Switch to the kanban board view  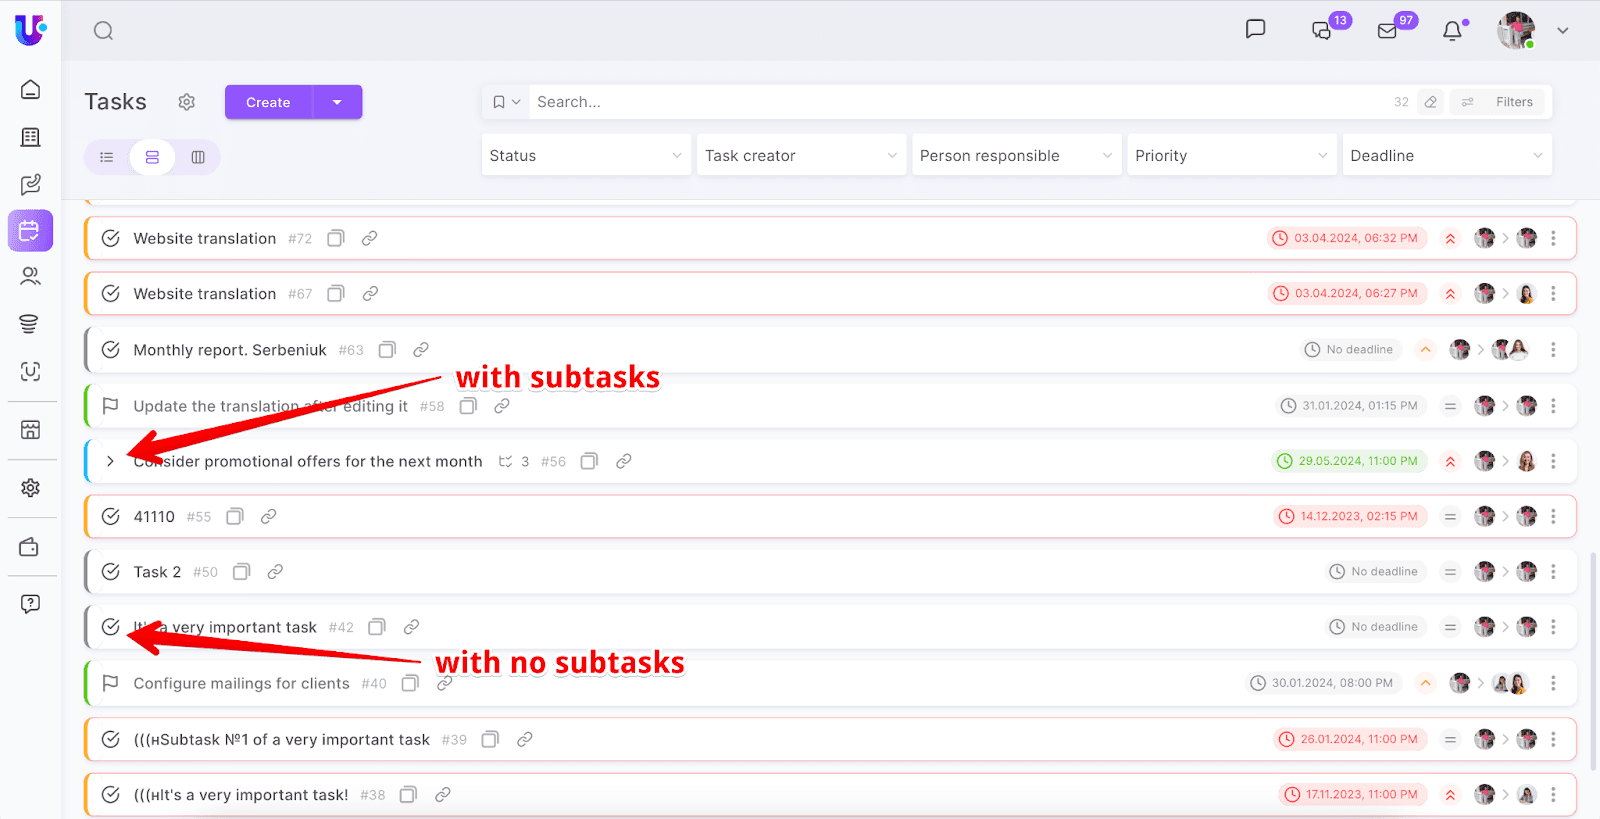pyautogui.click(x=198, y=157)
